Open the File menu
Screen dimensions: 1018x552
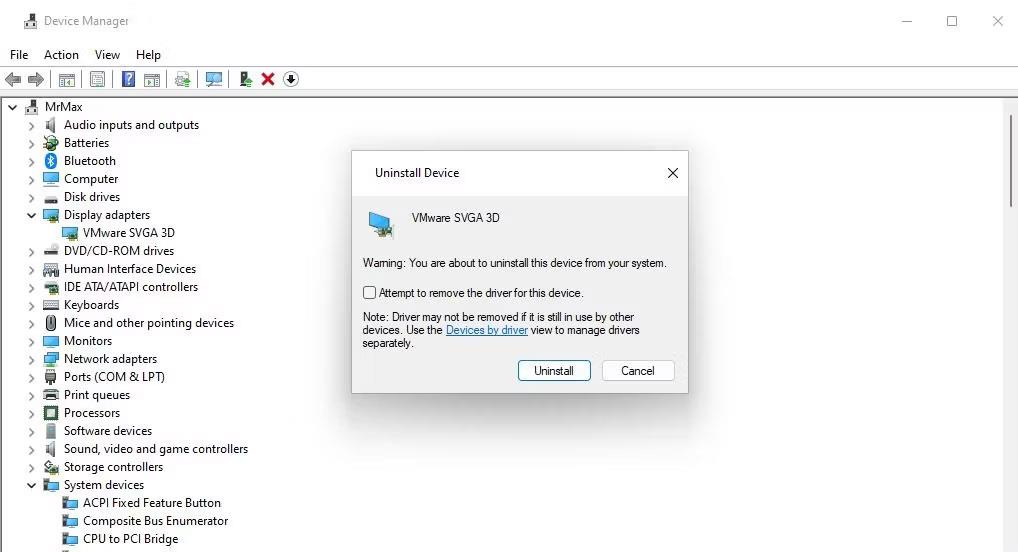point(19,55)
